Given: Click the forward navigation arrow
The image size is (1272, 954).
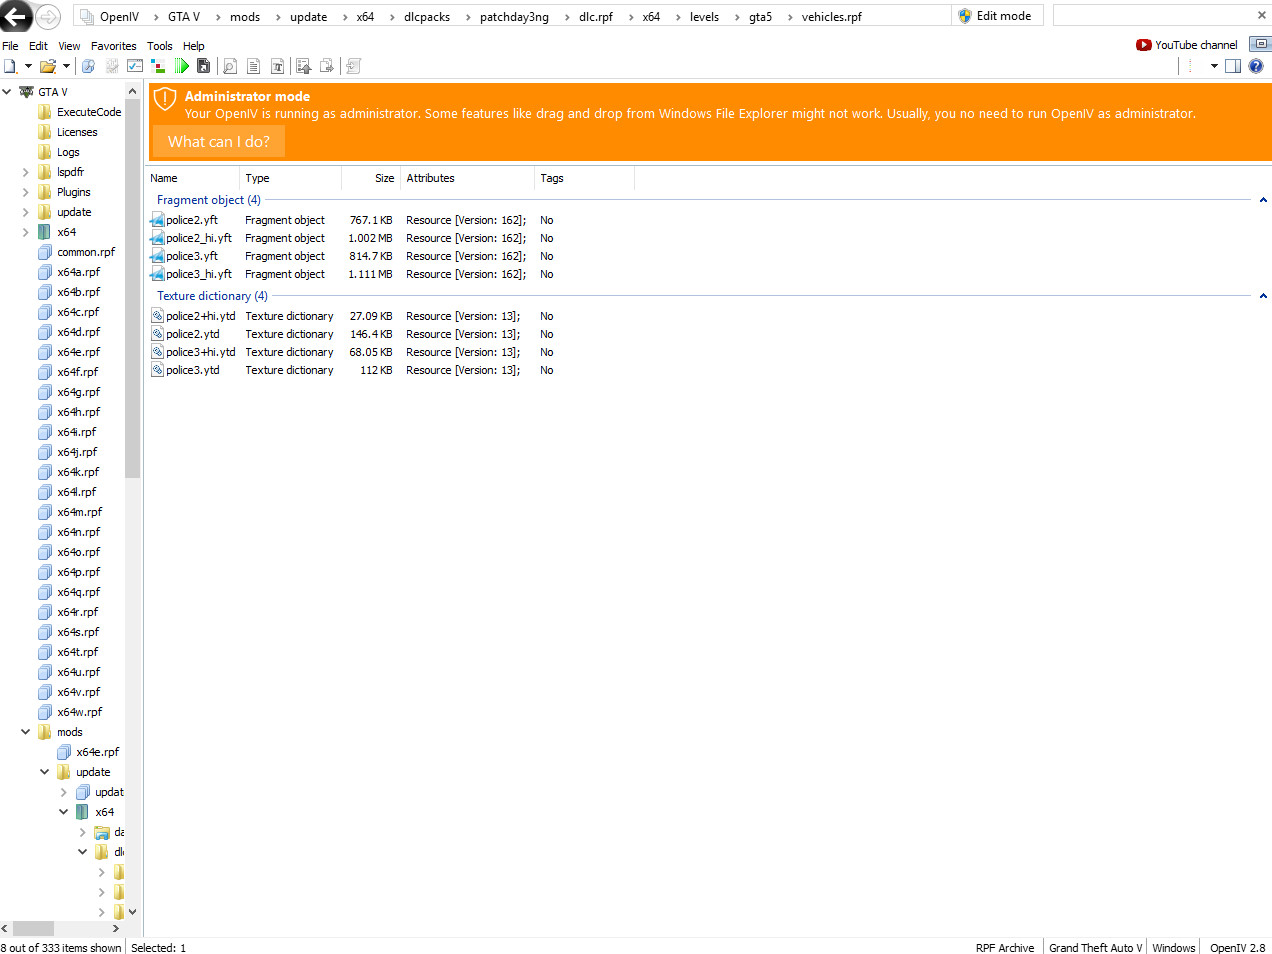Looking at the screenshot, I should tap(48, 16).
